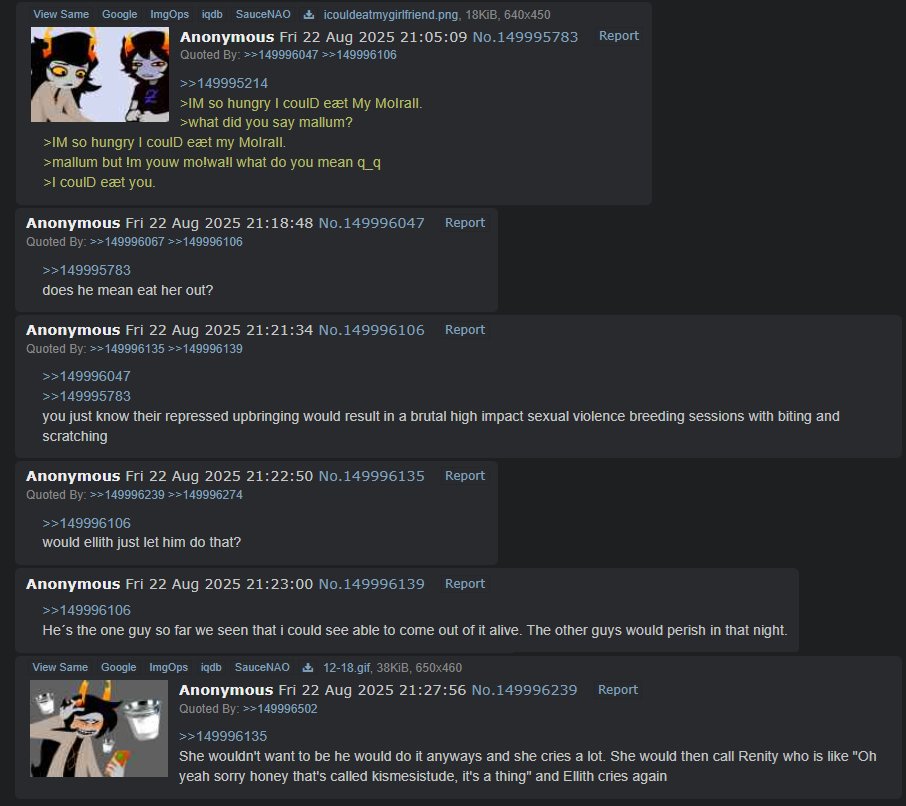
Task: Open quoted-by link >>149996502
Action: tap(280, 709)
